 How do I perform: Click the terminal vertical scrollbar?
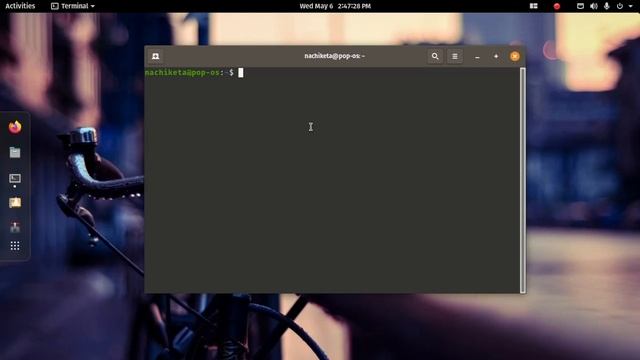click(522, 180)
